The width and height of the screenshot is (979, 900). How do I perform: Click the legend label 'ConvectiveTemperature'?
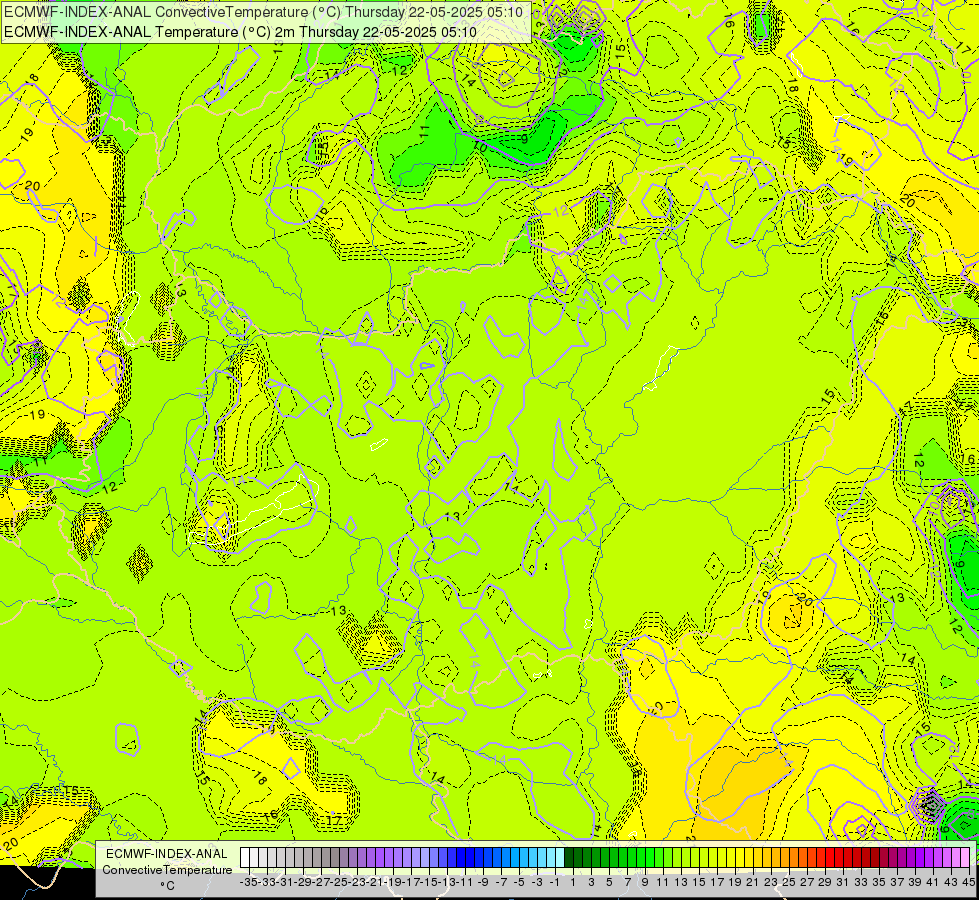point(167,869)
